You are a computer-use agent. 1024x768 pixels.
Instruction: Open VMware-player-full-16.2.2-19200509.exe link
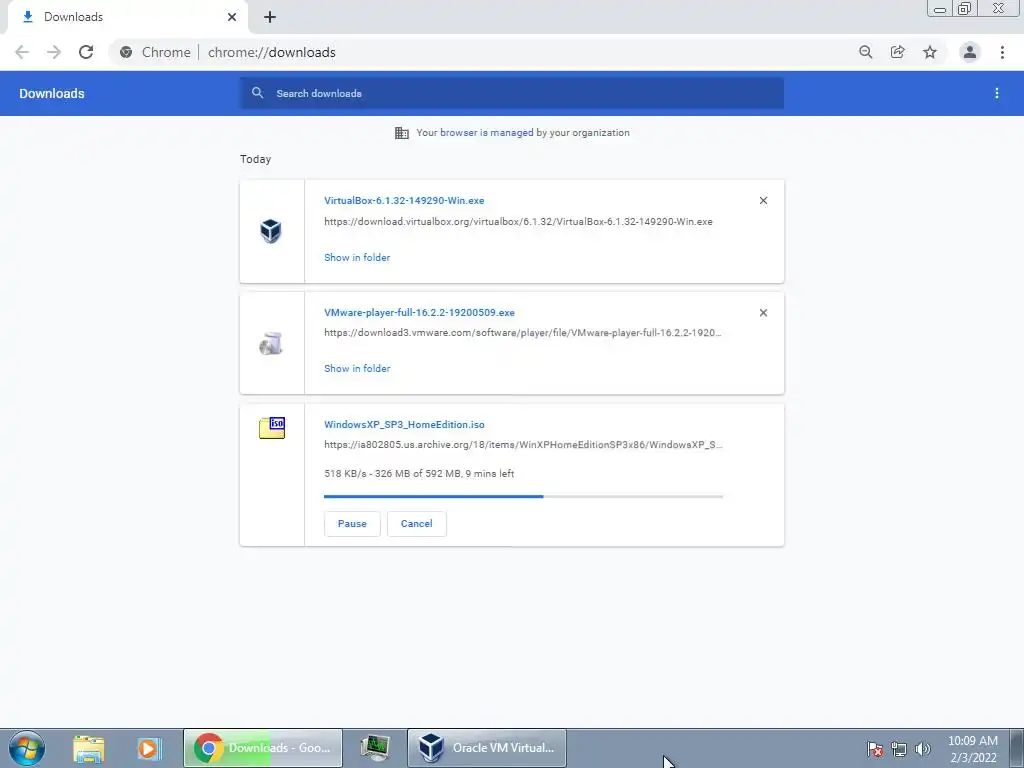click(419, 312)
